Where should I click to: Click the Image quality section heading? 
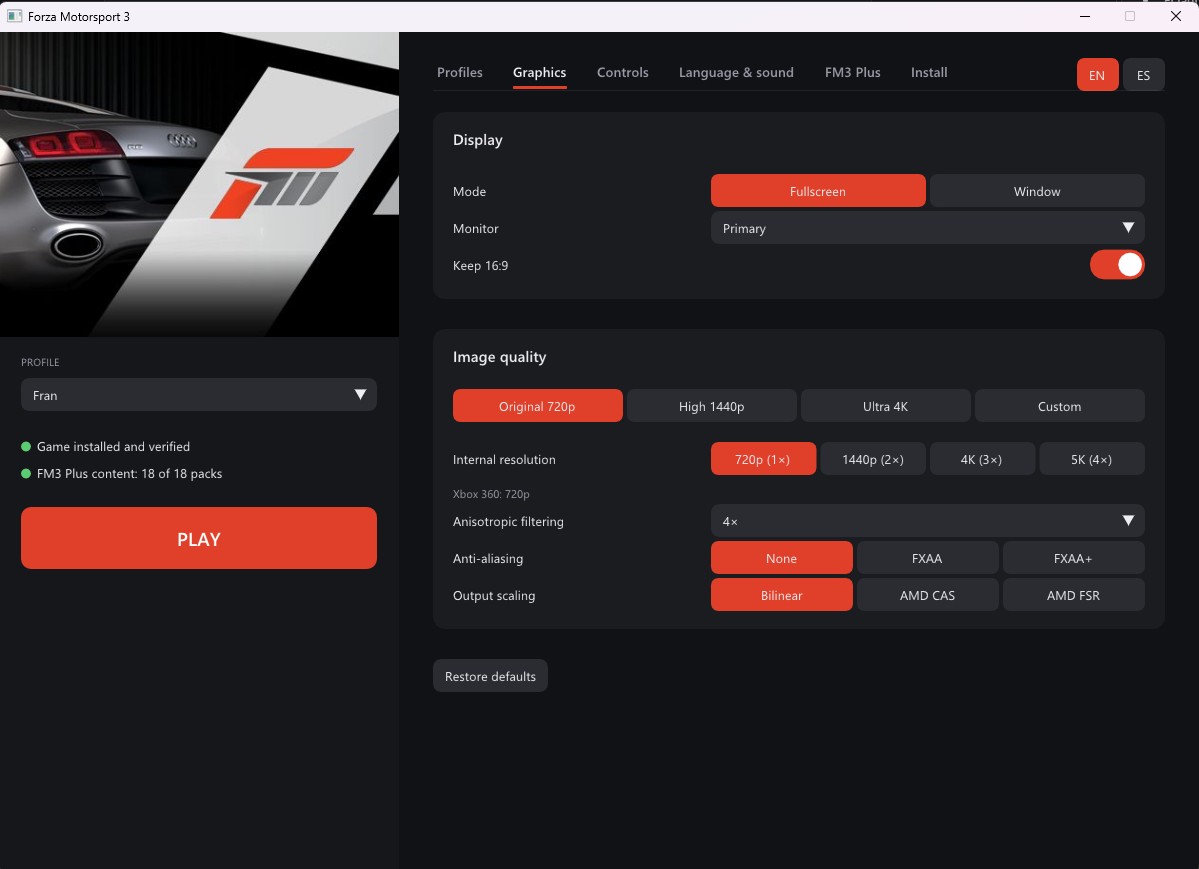pos(499,357)
